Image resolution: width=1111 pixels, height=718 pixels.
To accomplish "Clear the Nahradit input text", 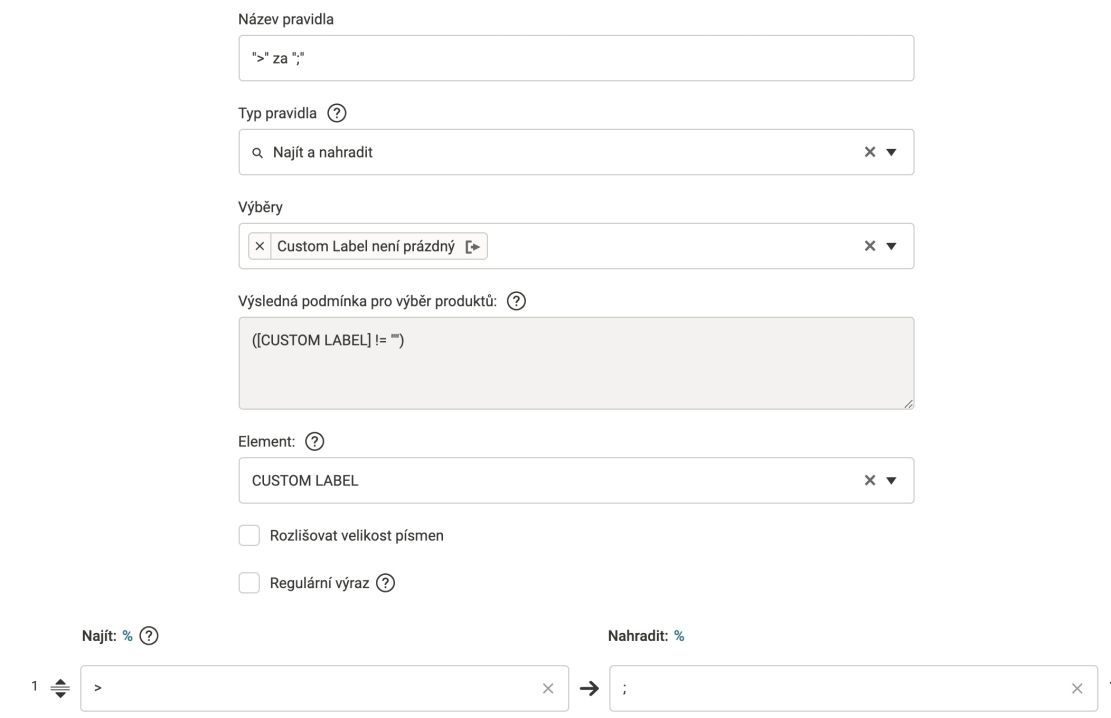I will [x=1077, y=688].
